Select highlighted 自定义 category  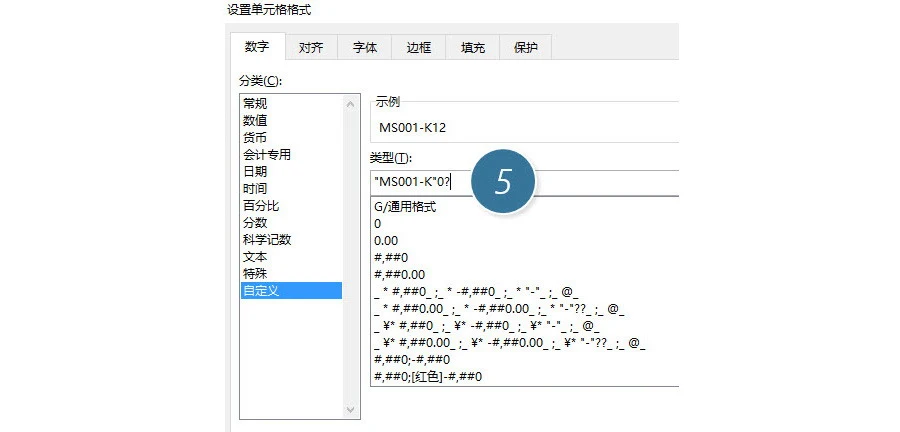[x=292, y=290]
